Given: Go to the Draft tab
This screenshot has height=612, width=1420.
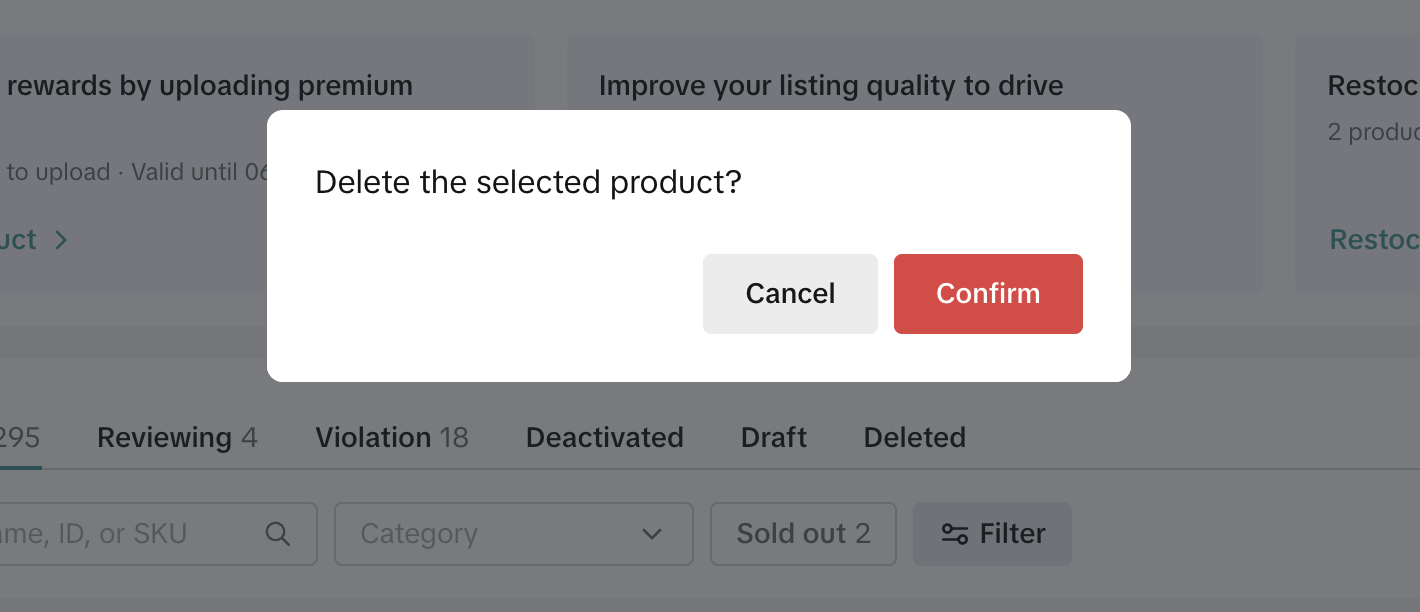Looking at the screenshot, I should [x=773, y=438].
